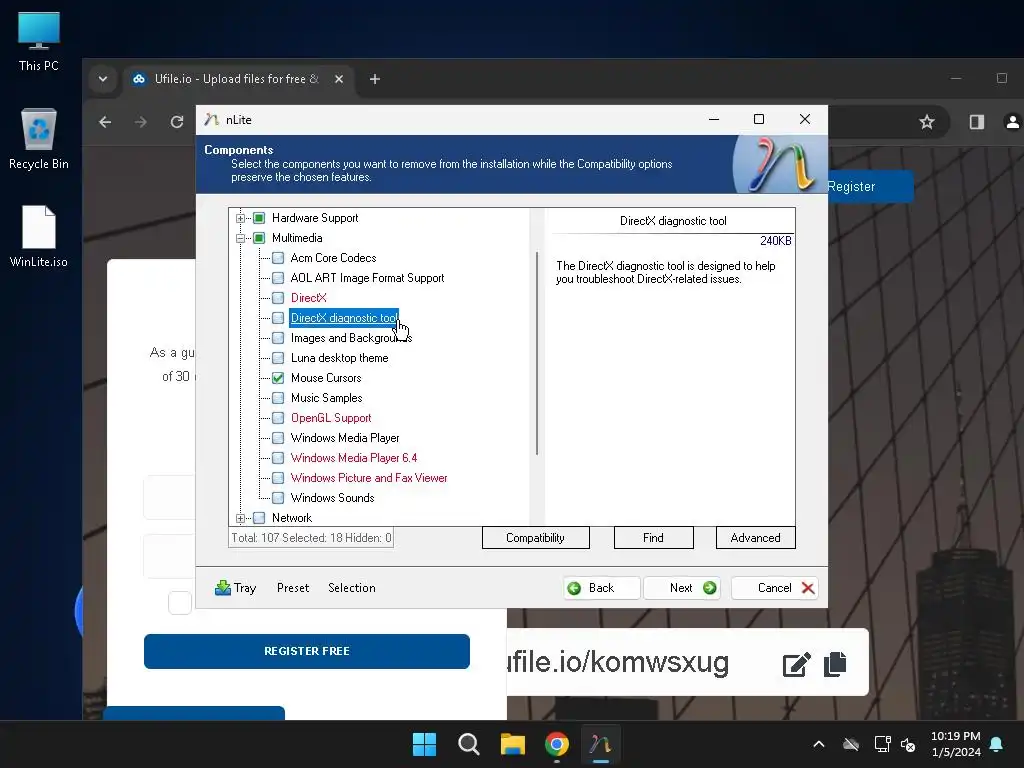Screen dimensions: 1024x768
Task: Click the Advanced button
Action: 756,537
